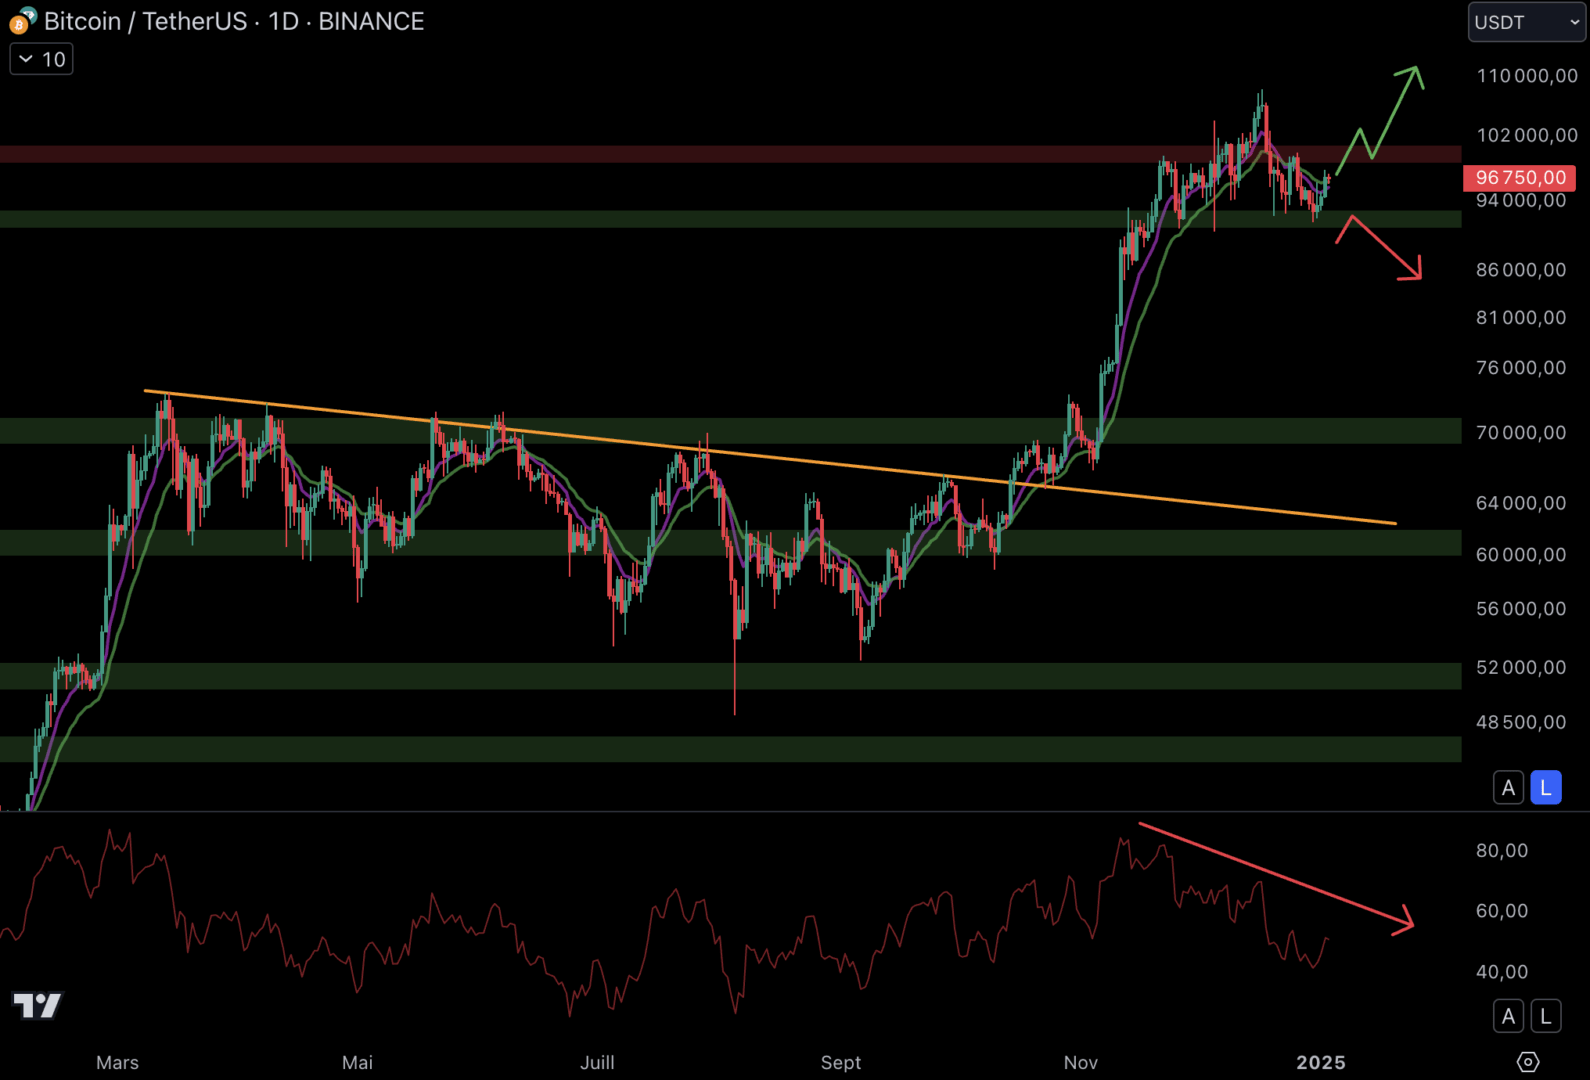
Task: Open the USDT currency dropdown
Action: (x=1525, y=22)
